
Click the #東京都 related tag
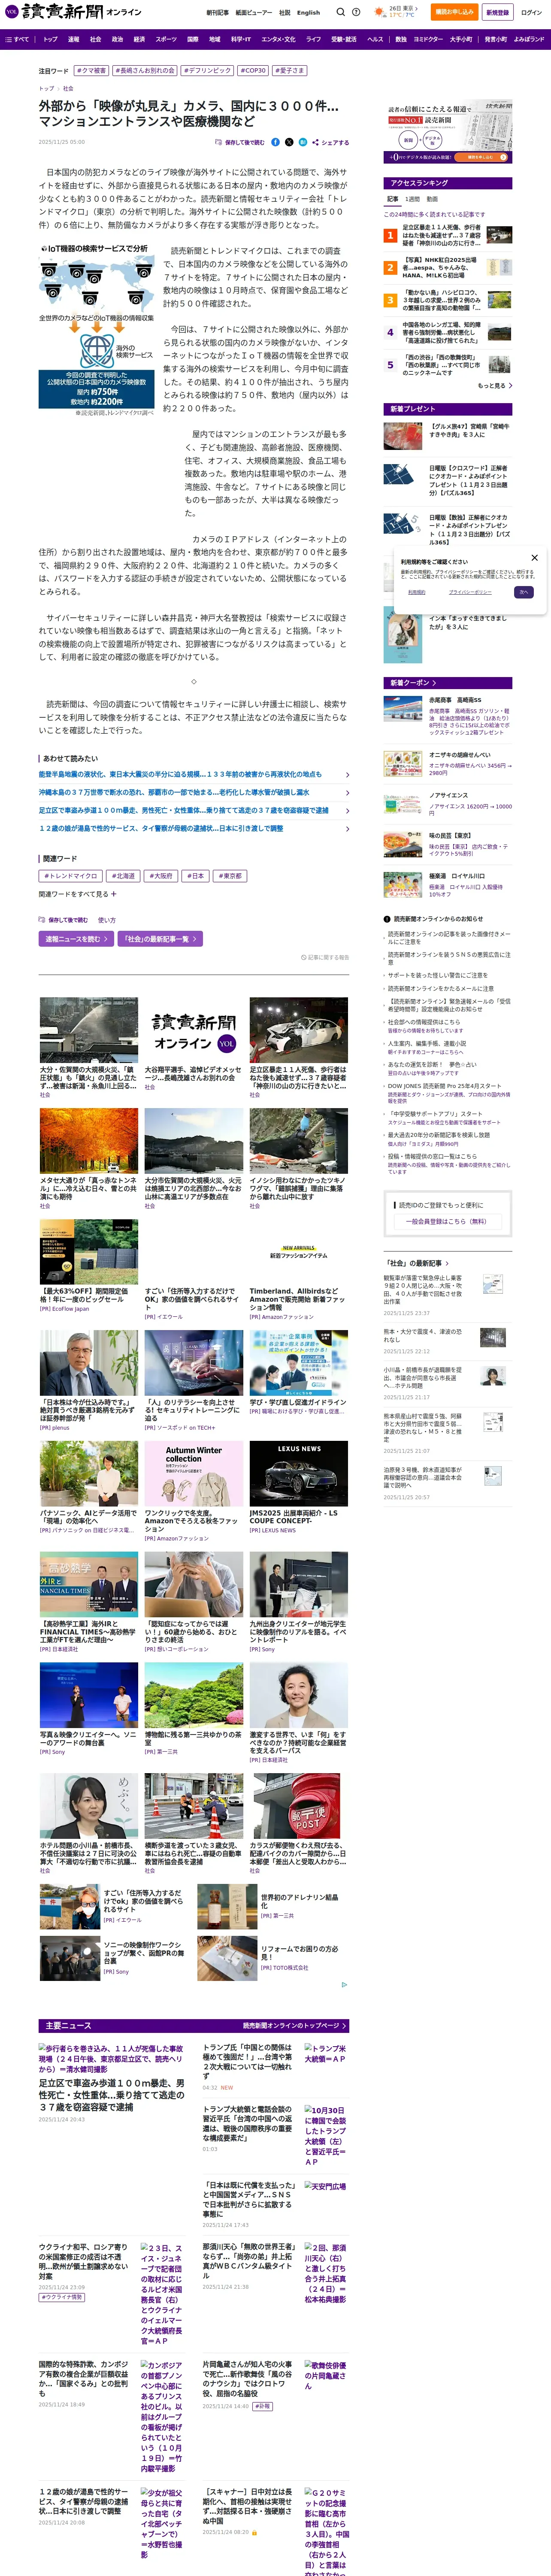coord(231,875)
